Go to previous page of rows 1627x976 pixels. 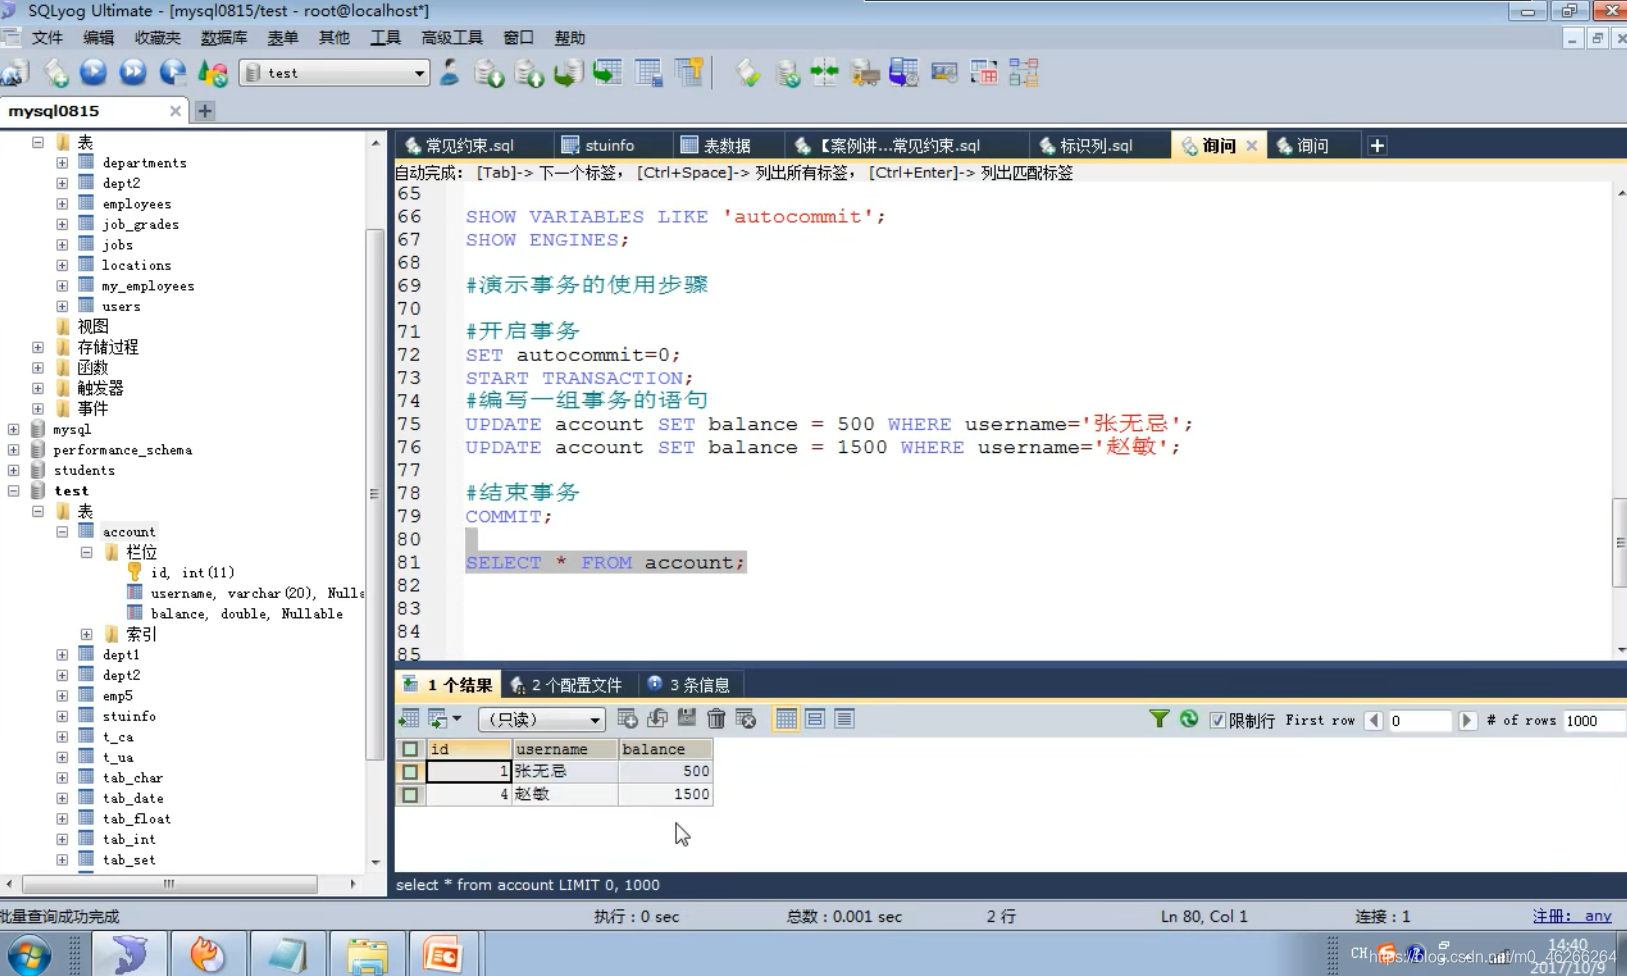(1373, 720)
